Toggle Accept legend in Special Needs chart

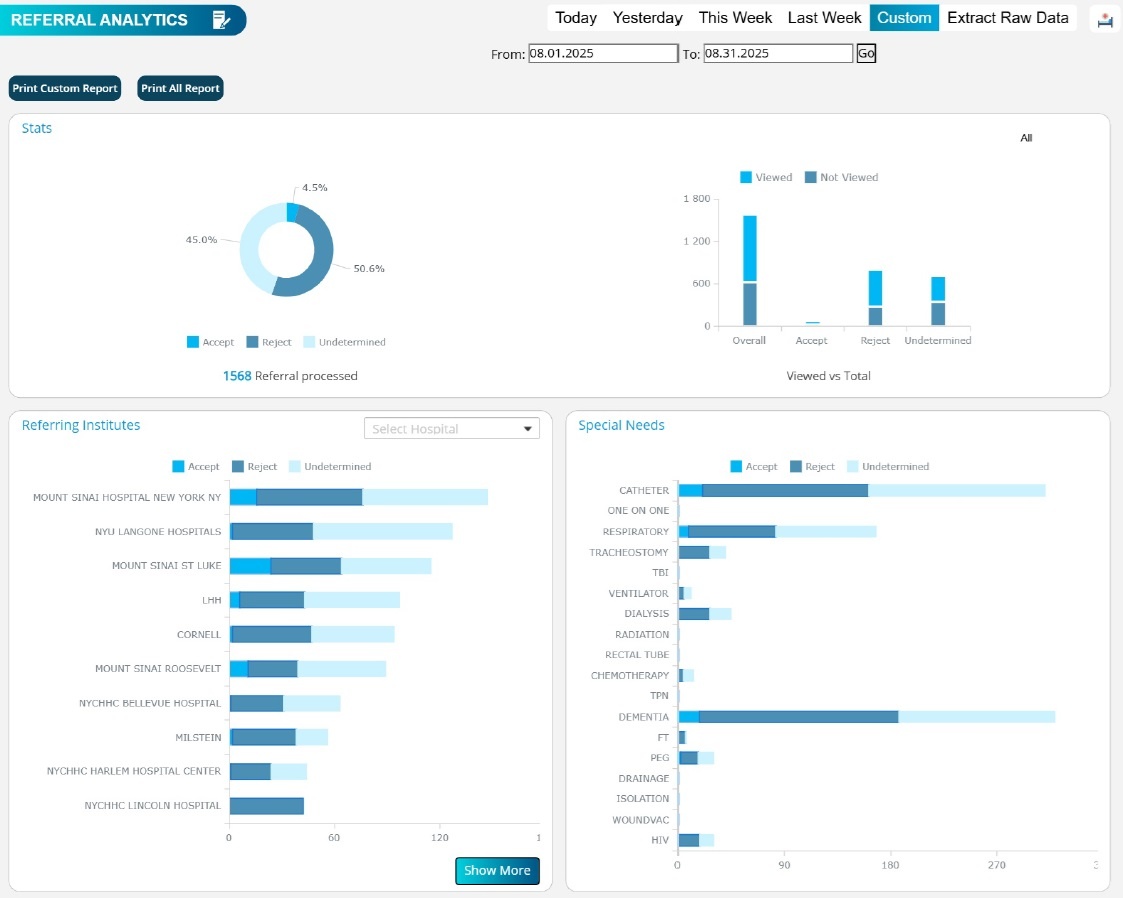click(753, 466)
